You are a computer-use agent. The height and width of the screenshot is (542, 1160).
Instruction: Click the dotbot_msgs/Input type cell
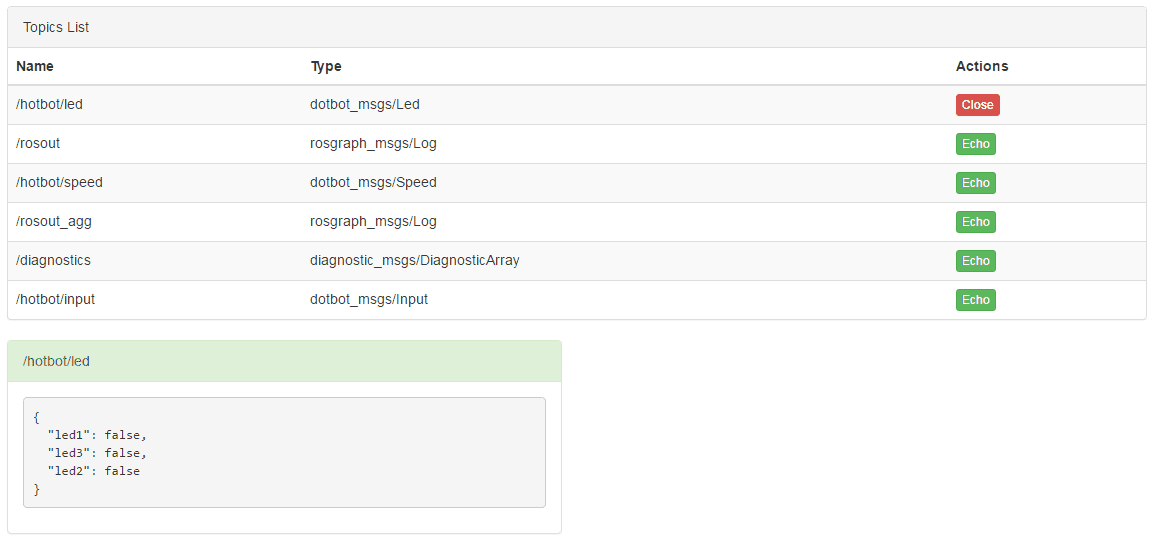[369, 299]
